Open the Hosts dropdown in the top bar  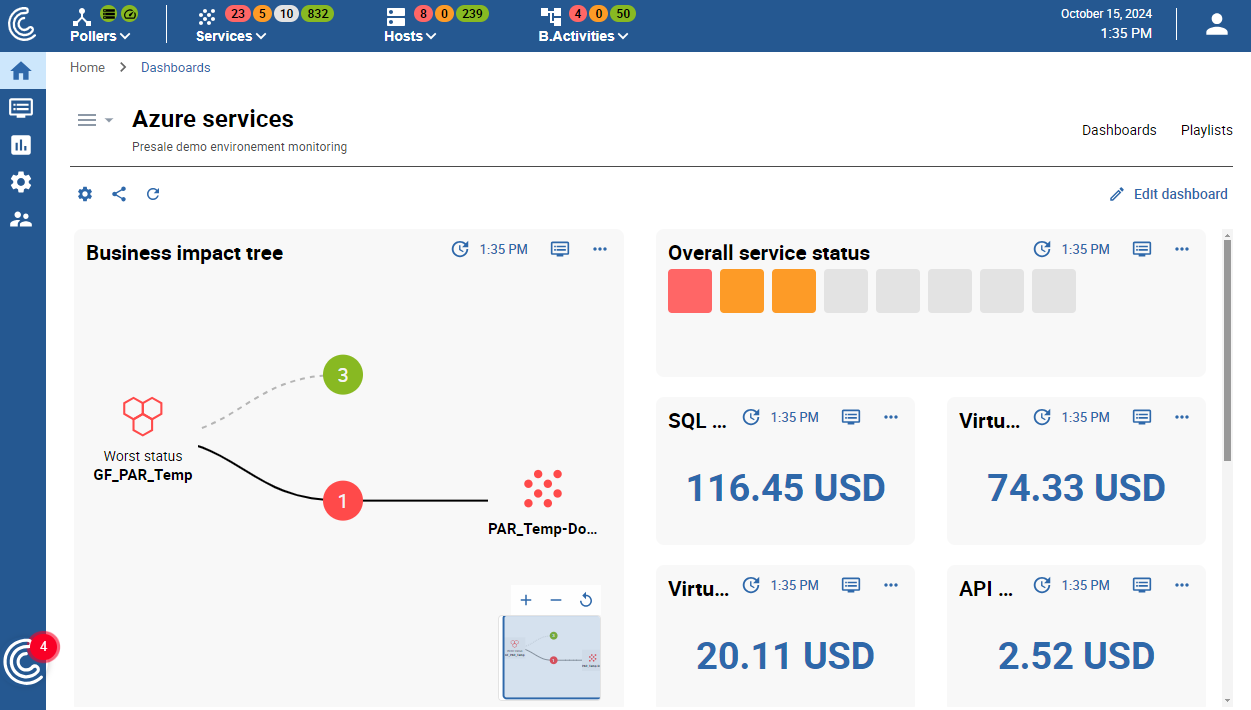tap(409, 35)
